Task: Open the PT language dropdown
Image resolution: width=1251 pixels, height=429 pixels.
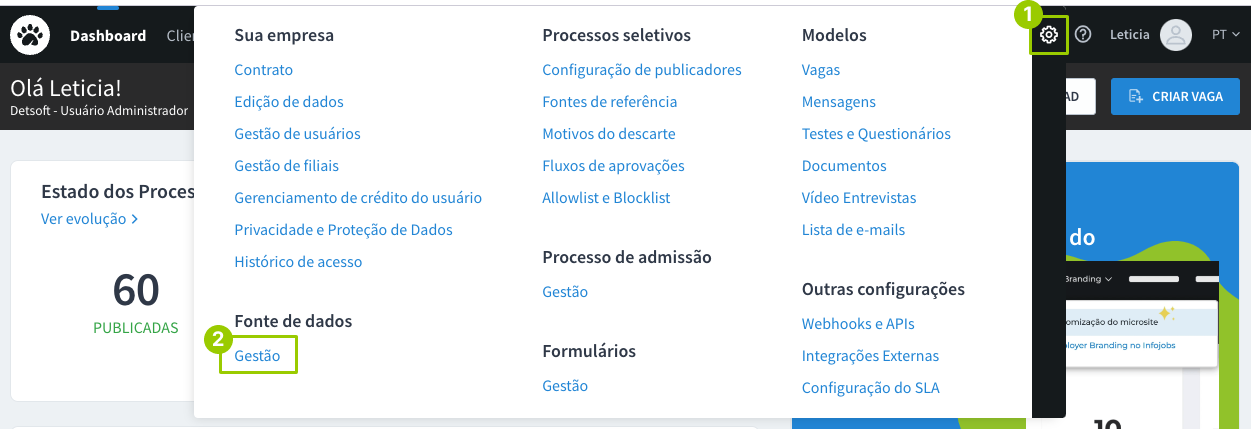Action: [1225, 35]
